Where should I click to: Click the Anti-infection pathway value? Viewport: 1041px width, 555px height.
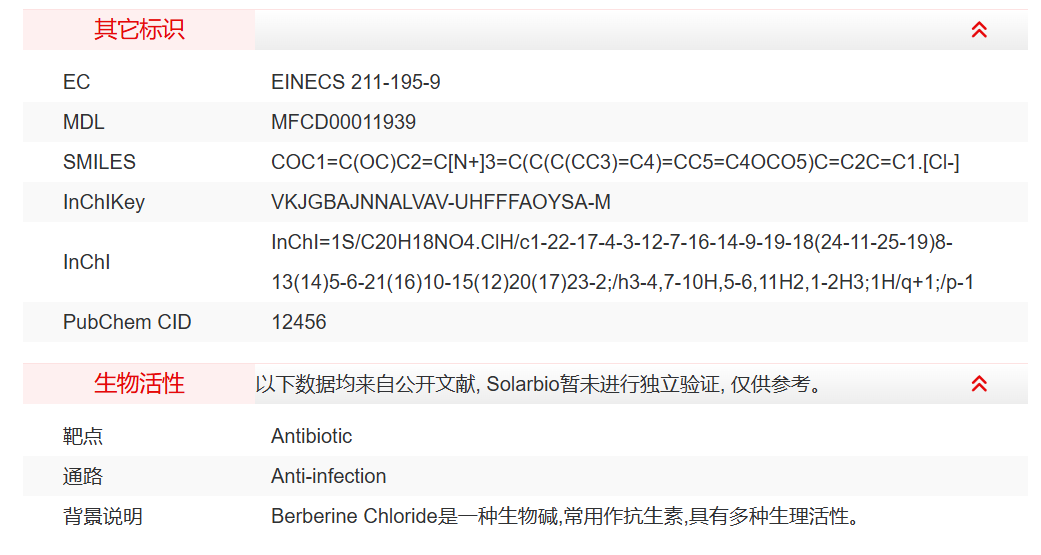coord(328,476)
